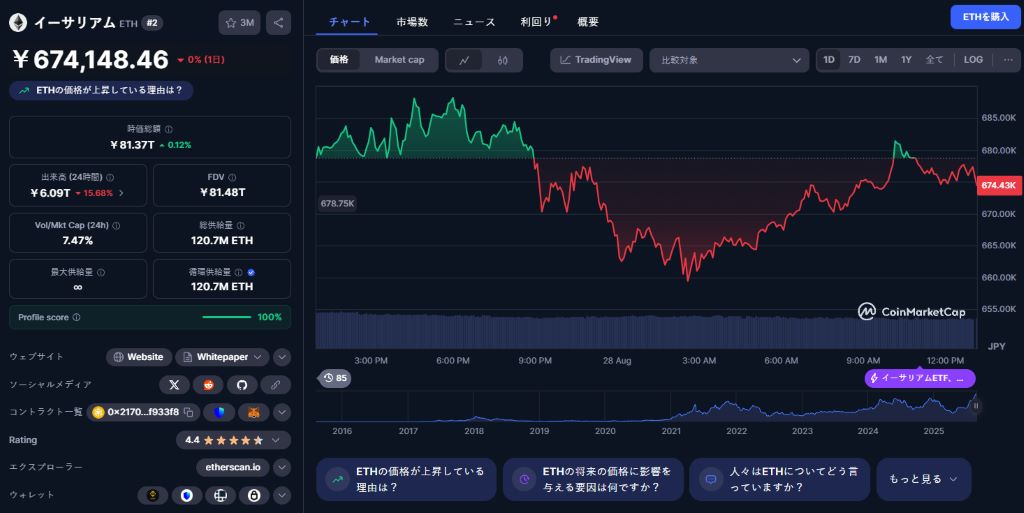
Task: Add ETH to watchlist with star button
Action: pos(239,23)
